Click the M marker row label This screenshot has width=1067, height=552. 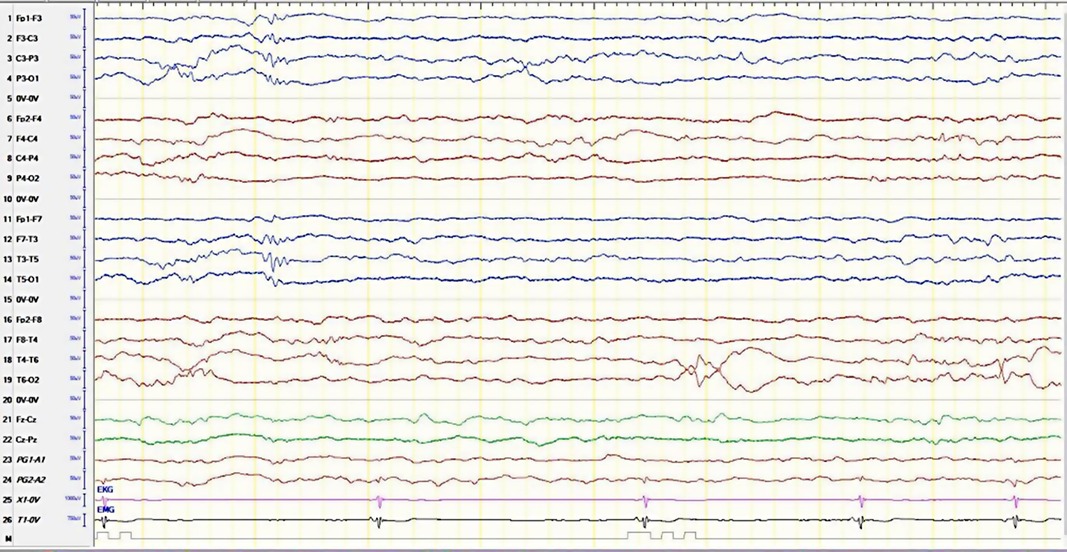(x=7, y=538)
